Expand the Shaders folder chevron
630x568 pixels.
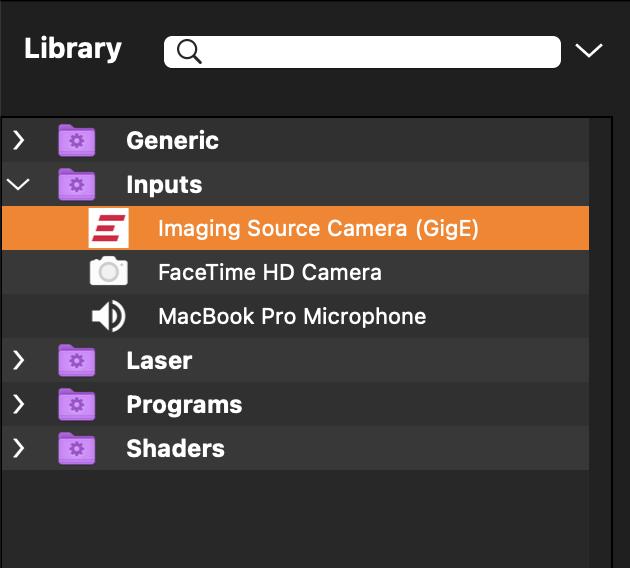pyautogui.click(x=18, y=448)
